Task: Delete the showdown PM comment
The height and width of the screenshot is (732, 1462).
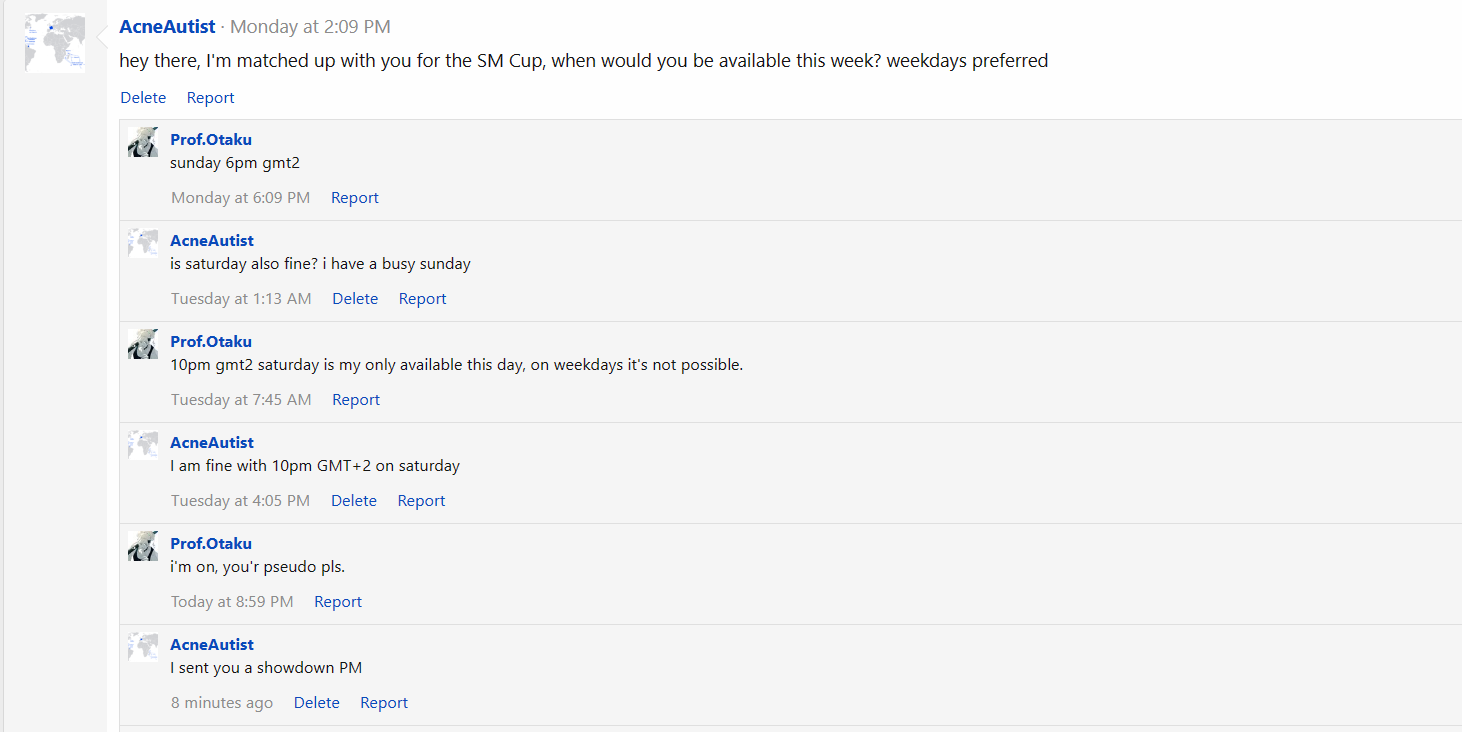Action: point(316,702)
